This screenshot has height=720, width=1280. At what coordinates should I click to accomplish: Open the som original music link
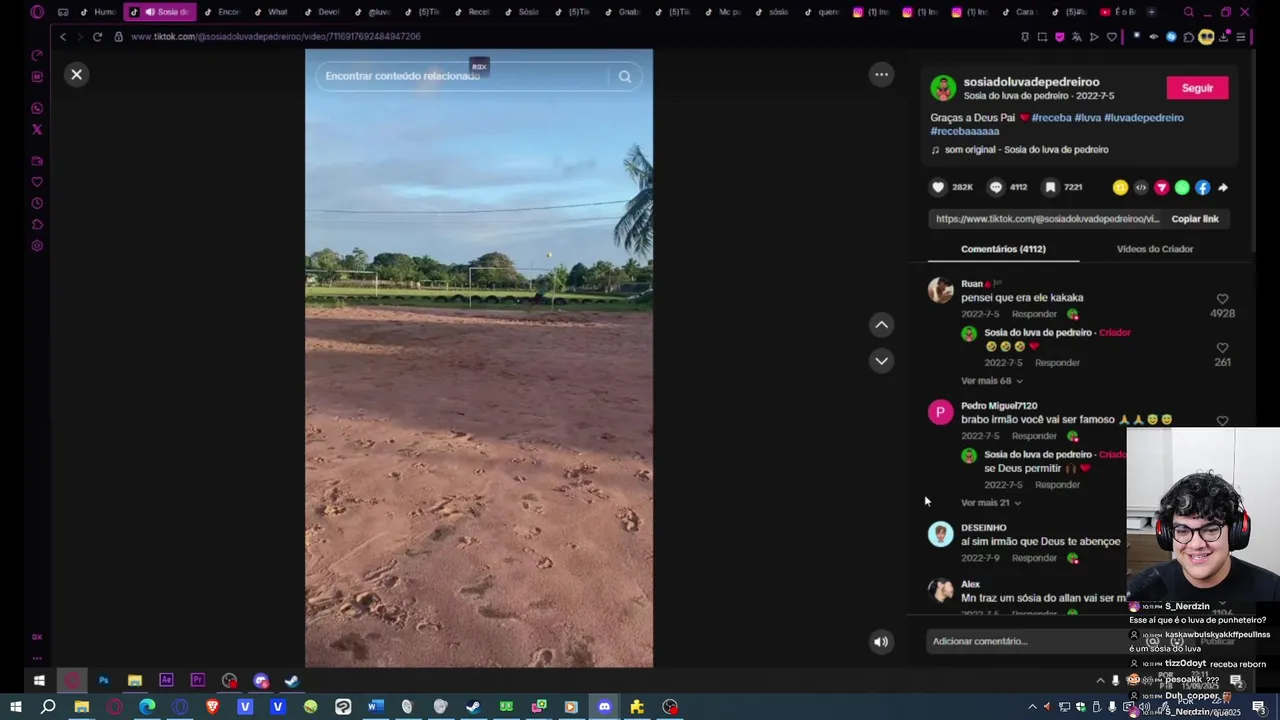[x=1026, y=150]
